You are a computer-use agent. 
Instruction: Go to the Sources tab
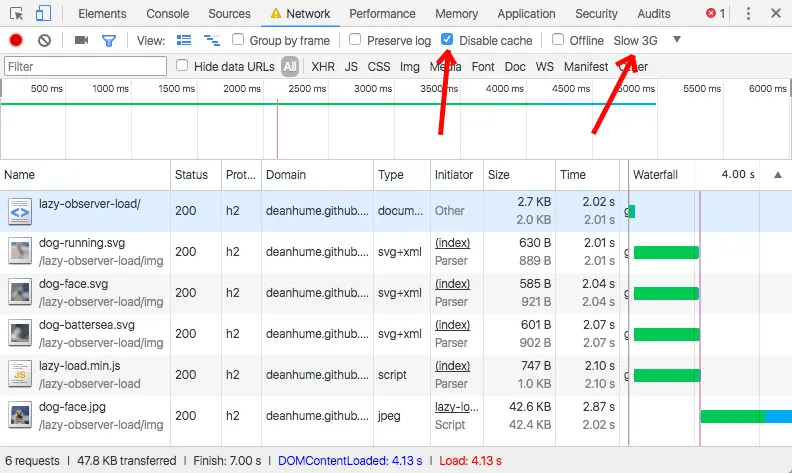tap(229, 14)
